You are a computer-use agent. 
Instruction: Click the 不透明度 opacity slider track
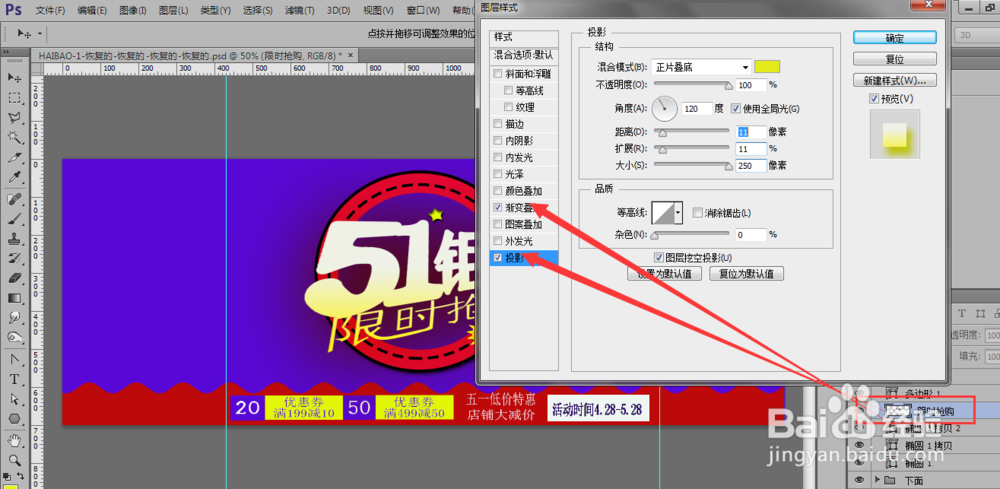692,84
